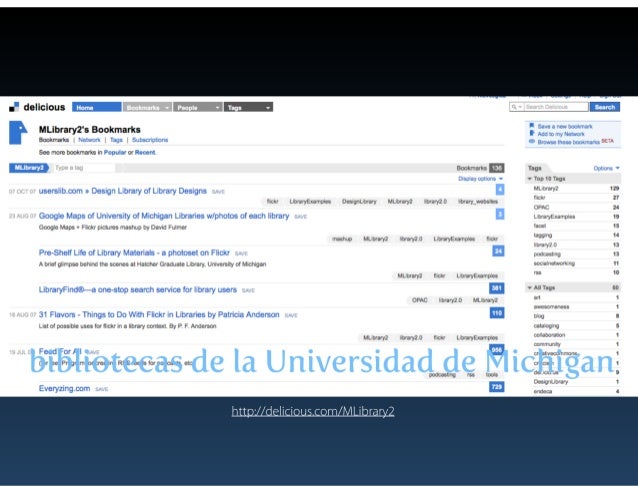Open the search scope magnifier dropdown
This screenshot has height=493, width=638.
516,107
